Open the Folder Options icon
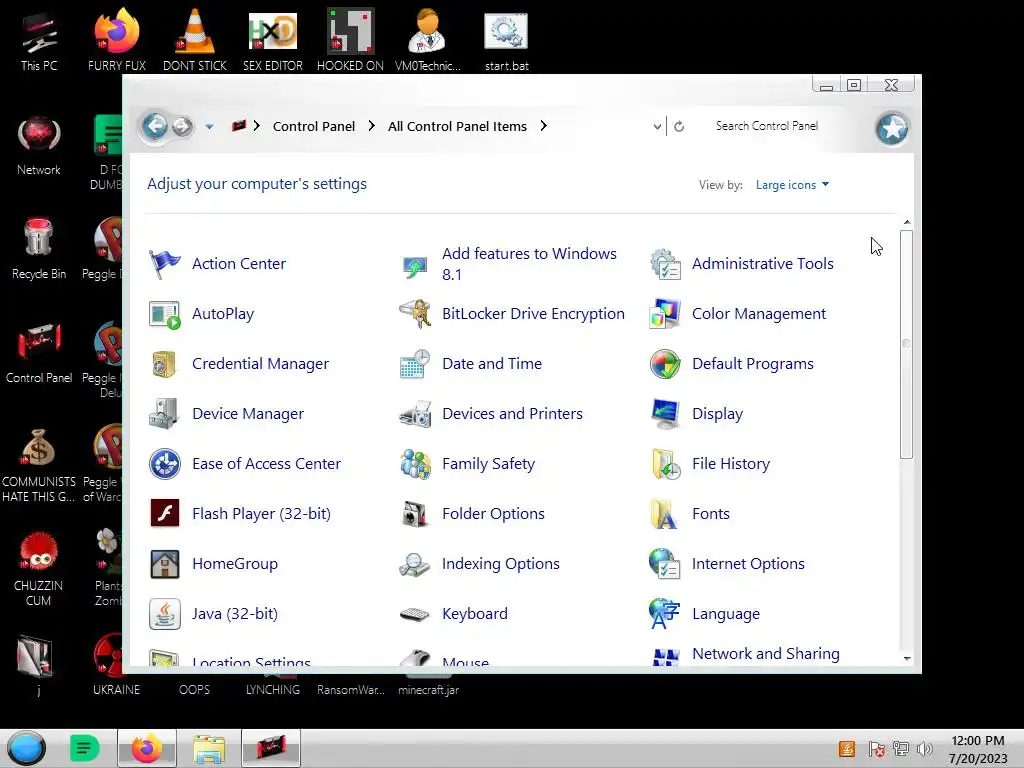The image size is (1024, 768). (x=415, y=513)
